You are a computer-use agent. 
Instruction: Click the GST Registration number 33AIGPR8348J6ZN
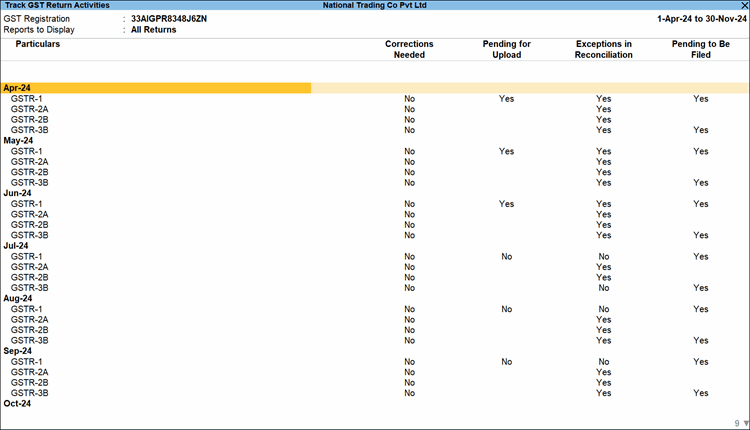[170, 19]
